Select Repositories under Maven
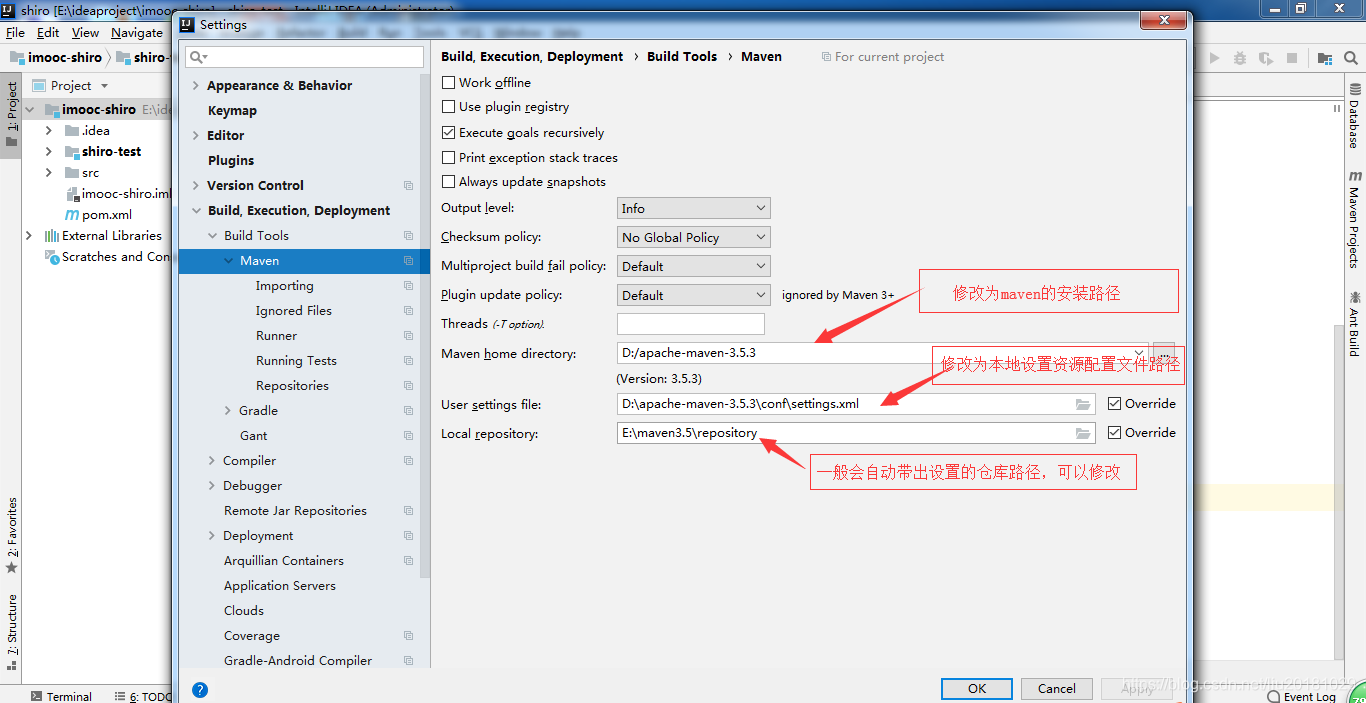Viewport: 1366px width, 703px height. click(292, 386)
